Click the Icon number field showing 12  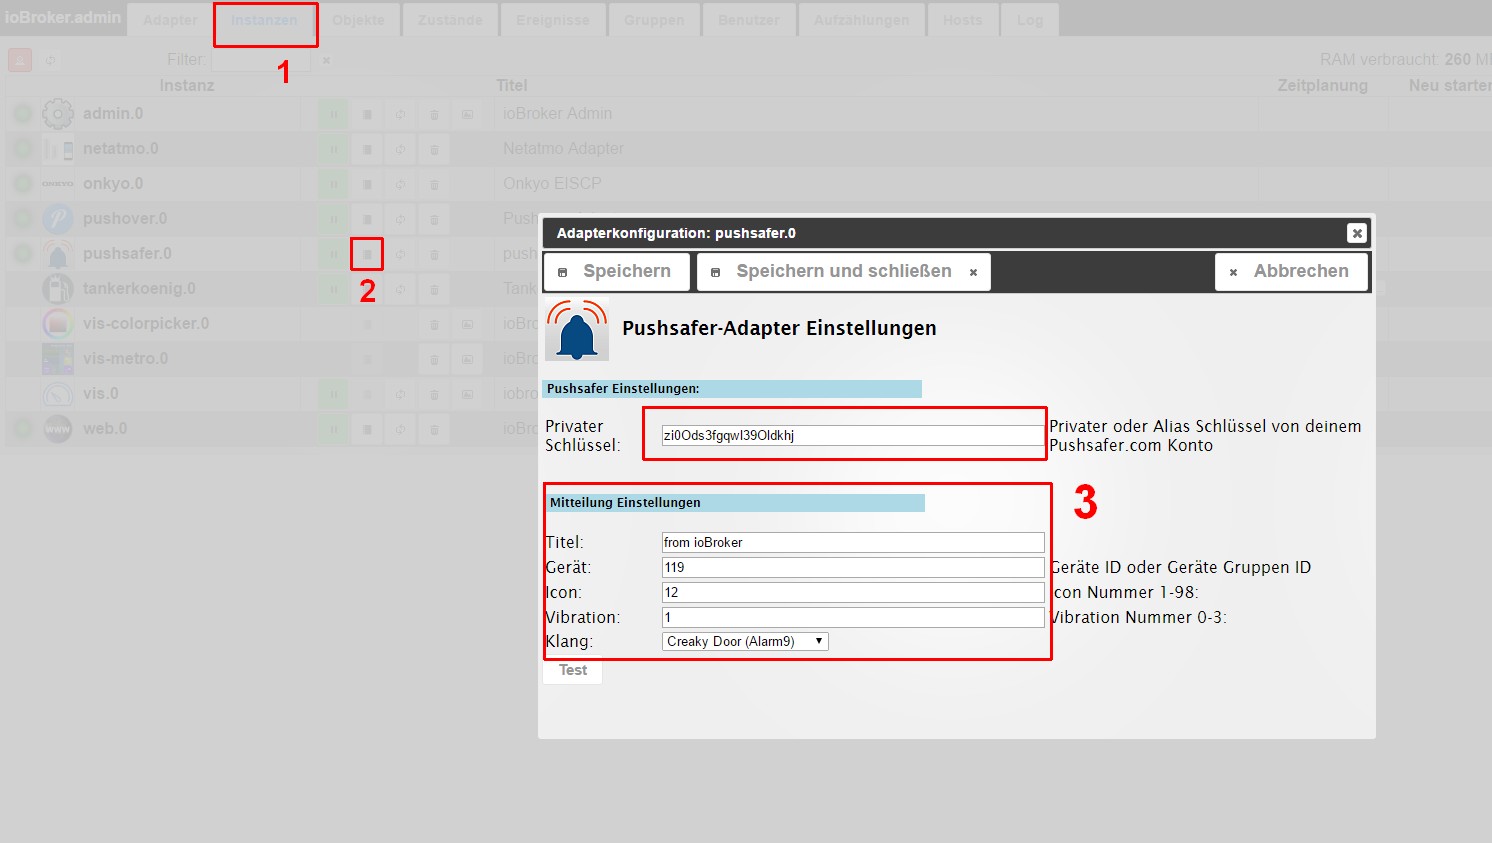point(853,592)
